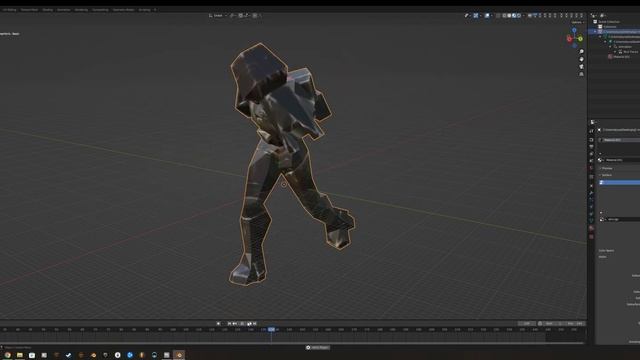This screenshot has height=360, width=640.
Task: Switch viewport shading to rendered
Action: [519, 16]
